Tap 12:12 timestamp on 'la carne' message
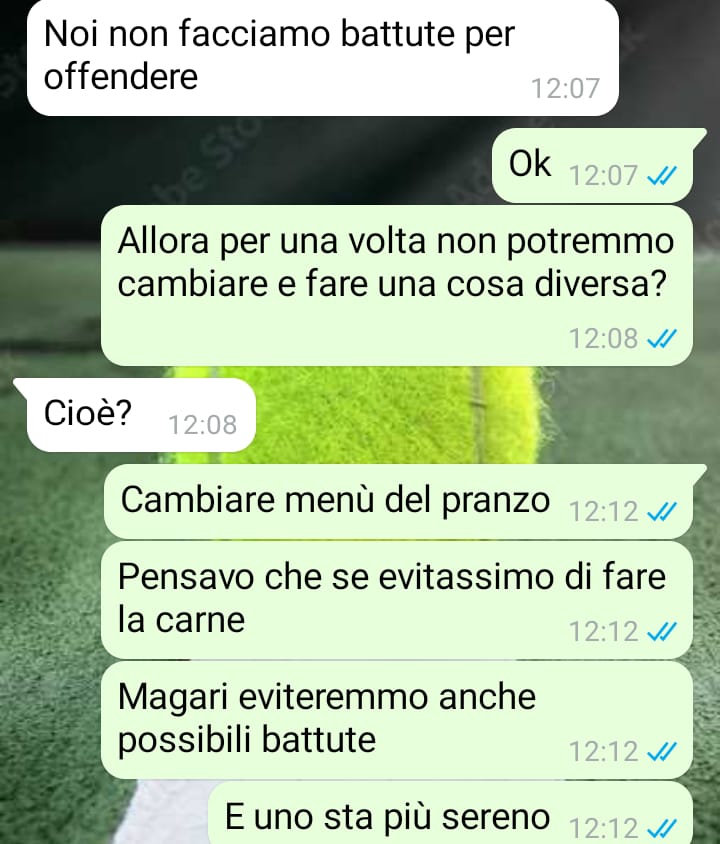Screen dimensions: 720x844 pos(603,631)
